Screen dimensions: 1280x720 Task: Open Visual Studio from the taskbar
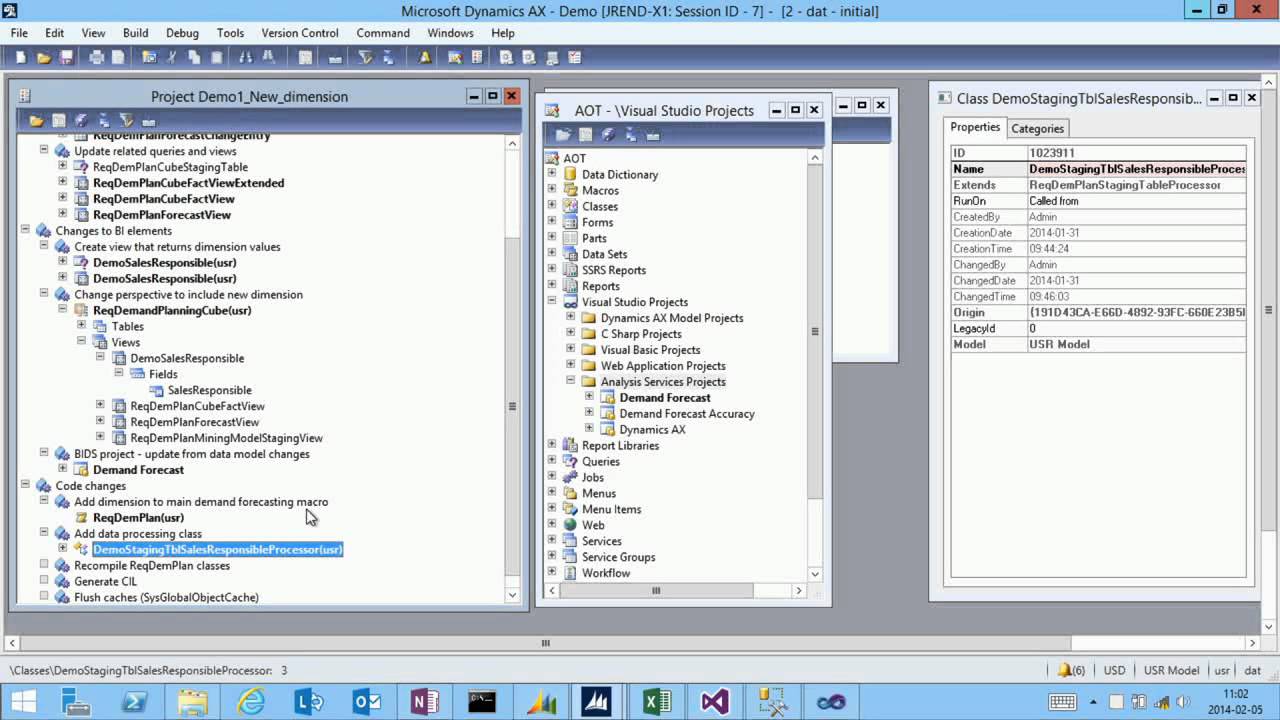pos(715,701)
